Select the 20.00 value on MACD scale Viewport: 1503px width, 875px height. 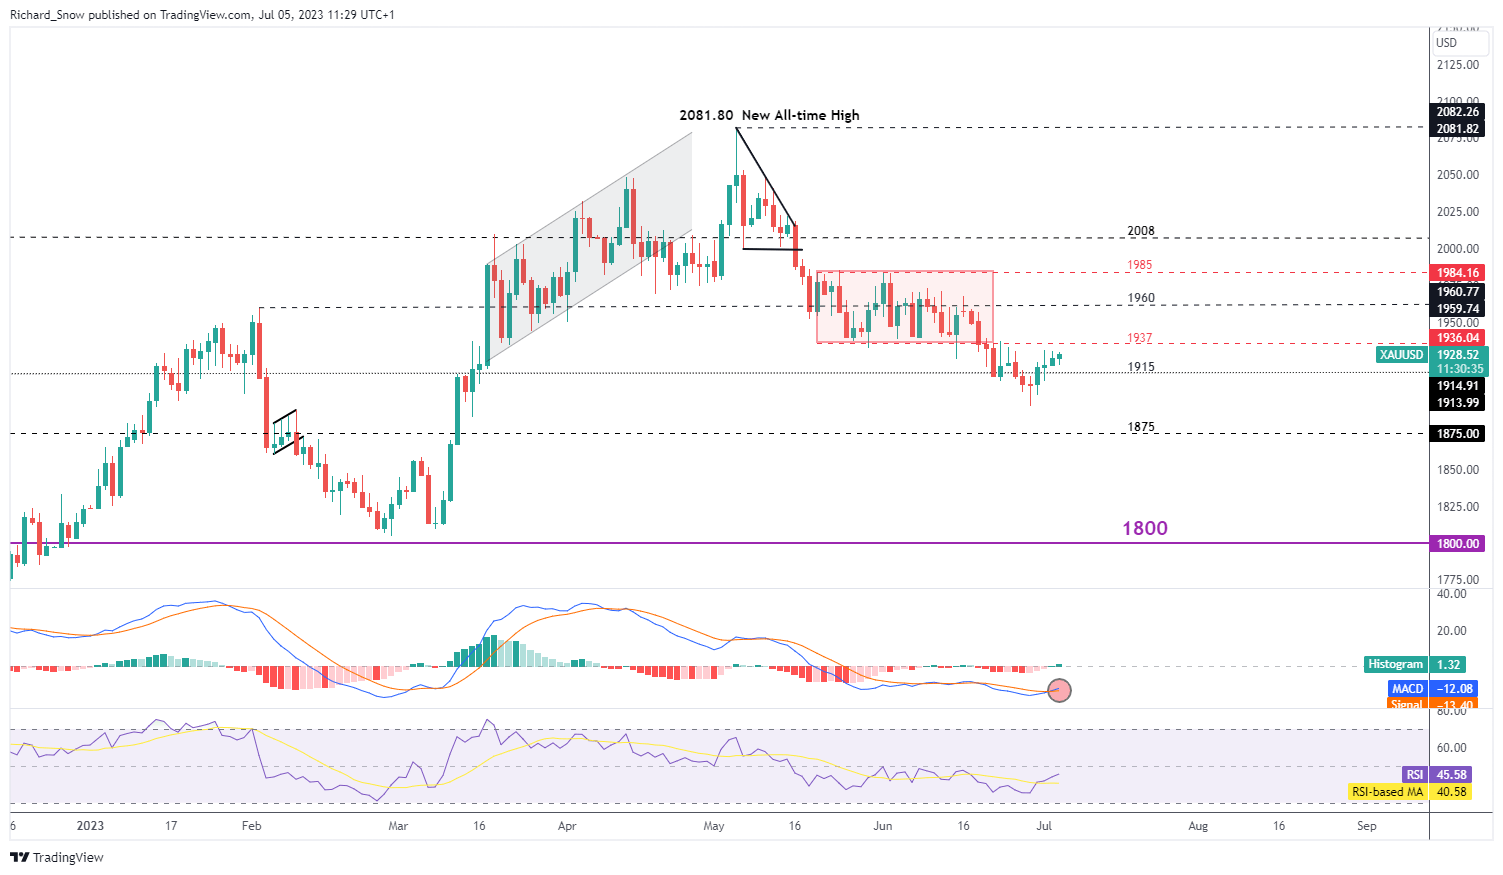click(1452, 631)
